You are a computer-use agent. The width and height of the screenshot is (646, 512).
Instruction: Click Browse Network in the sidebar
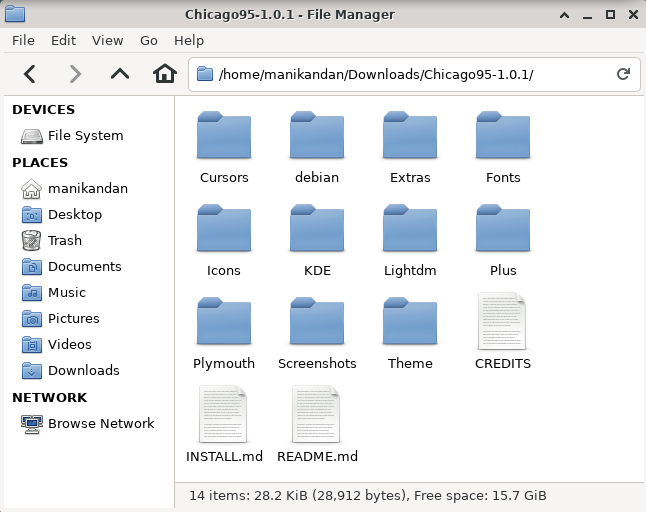coord(100,423)
